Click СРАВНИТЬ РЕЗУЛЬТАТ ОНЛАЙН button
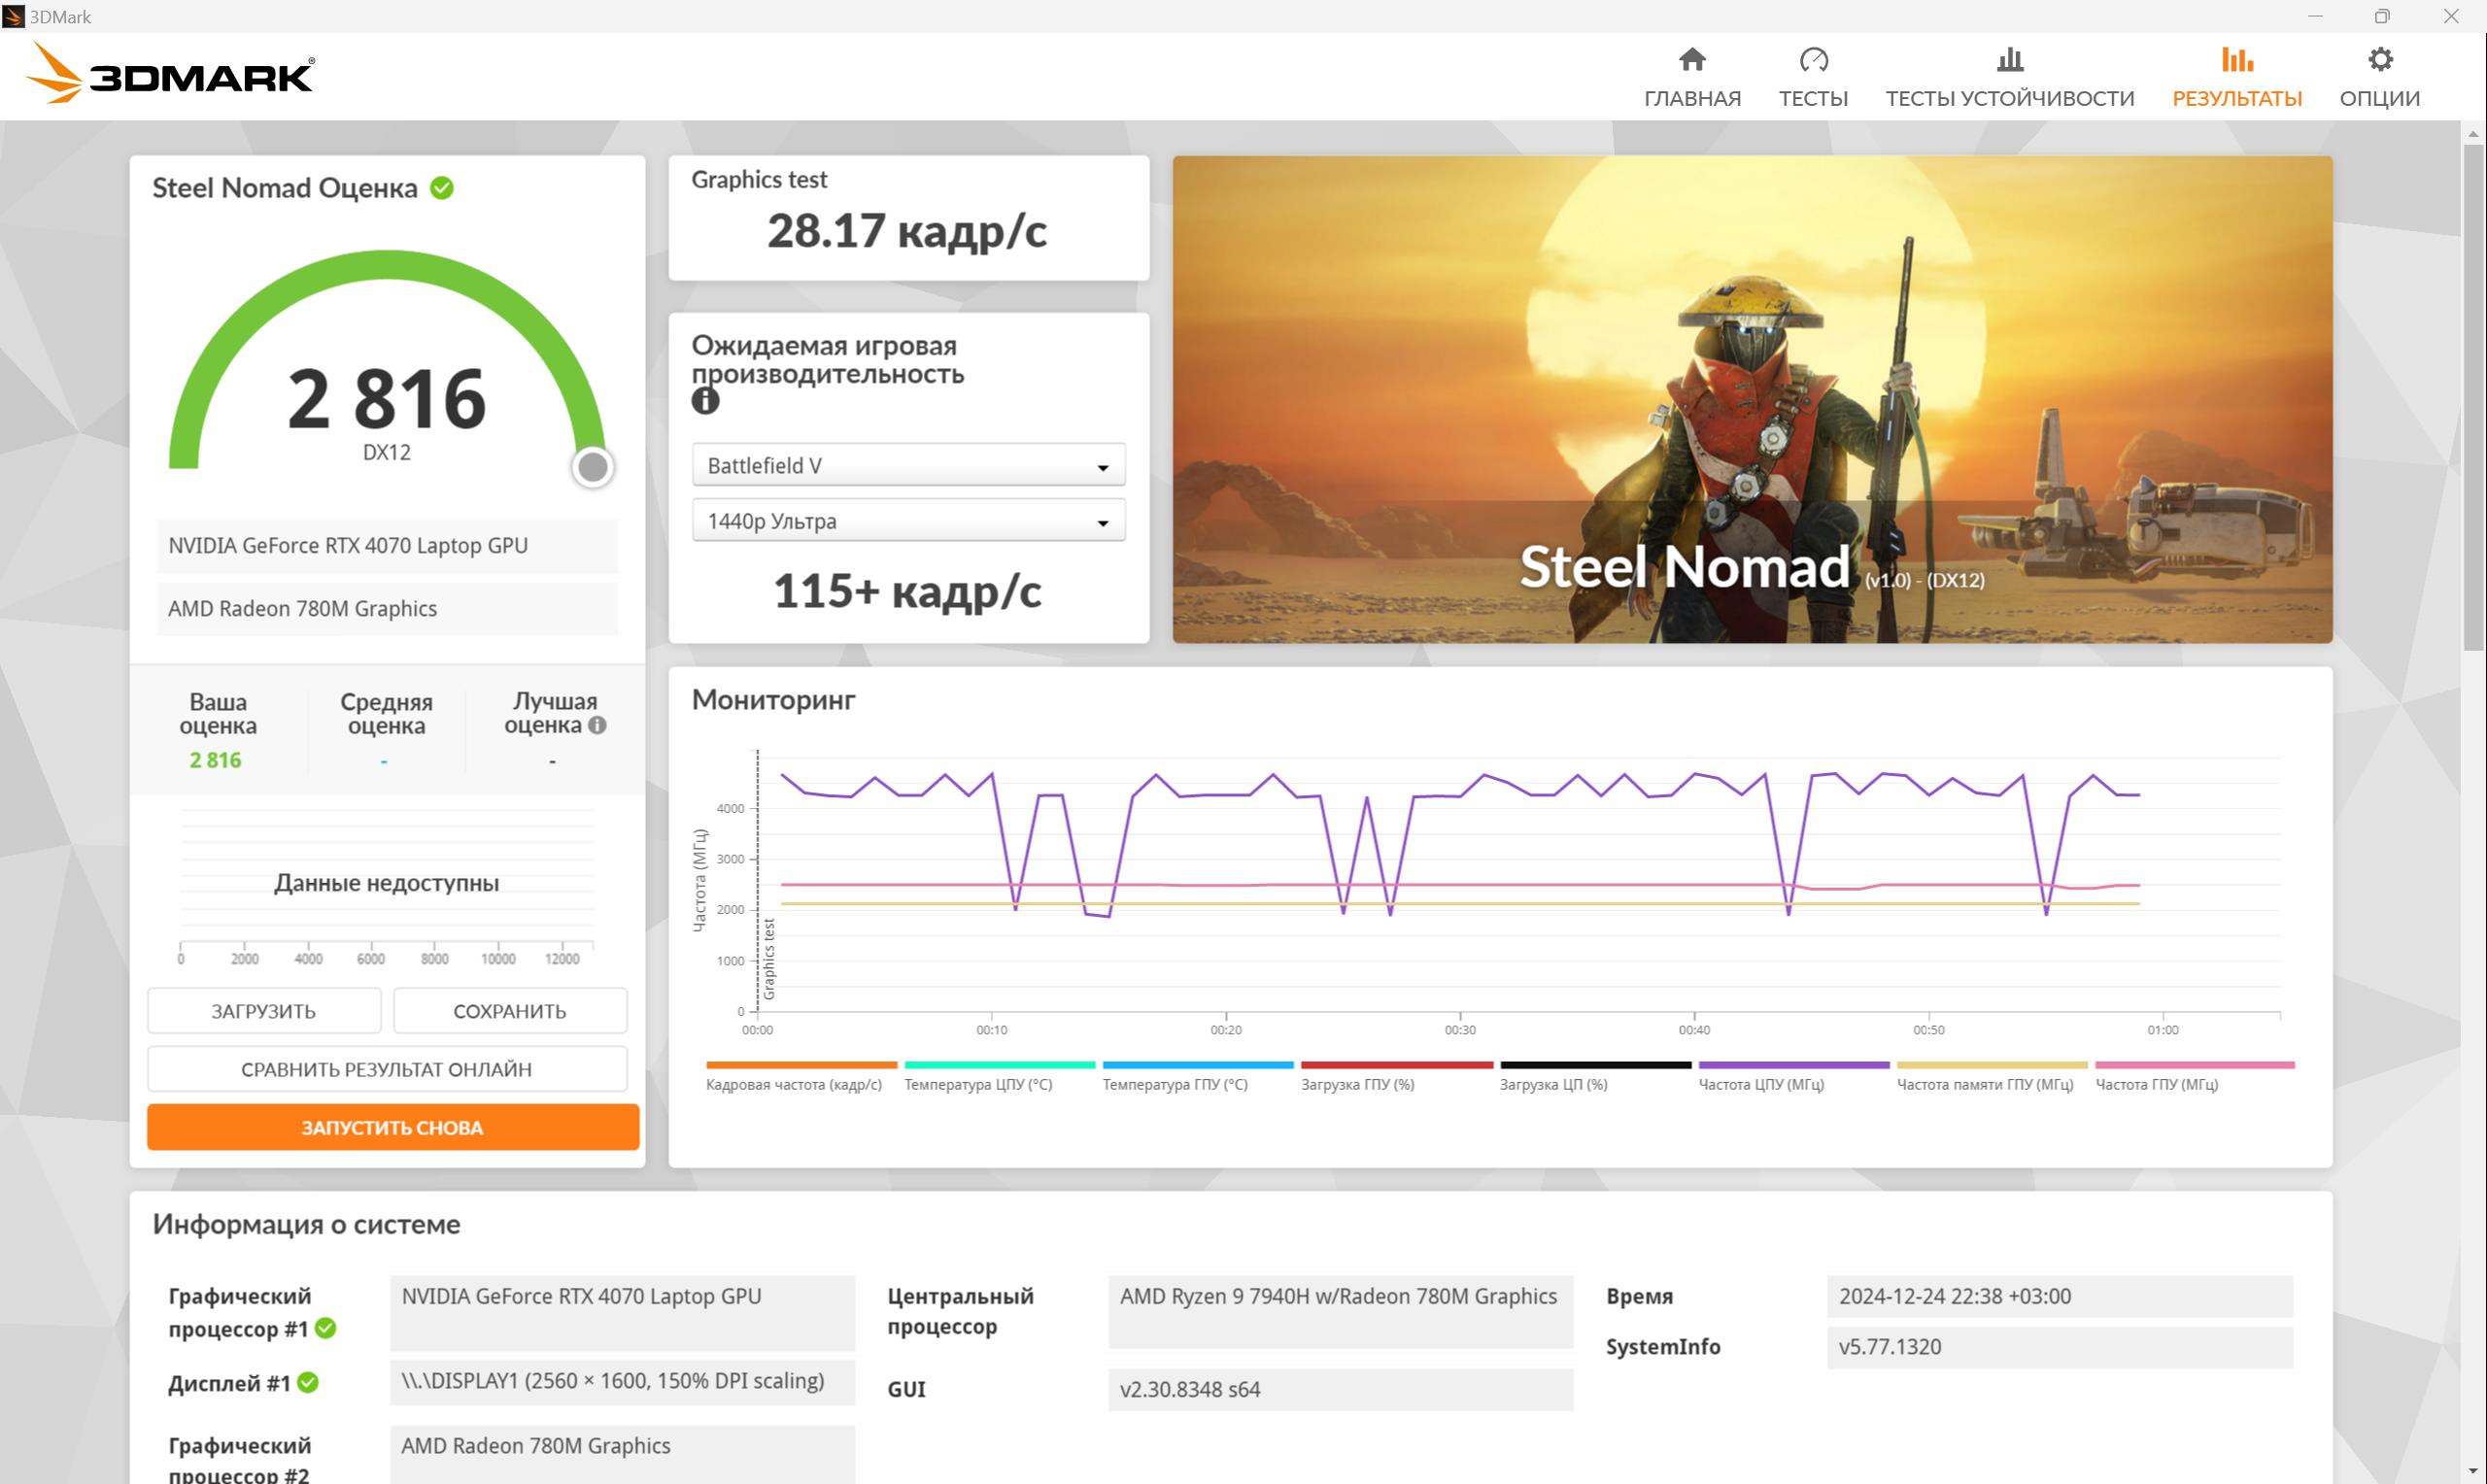This screenshot has height=1484, width=2487. 387,1069
